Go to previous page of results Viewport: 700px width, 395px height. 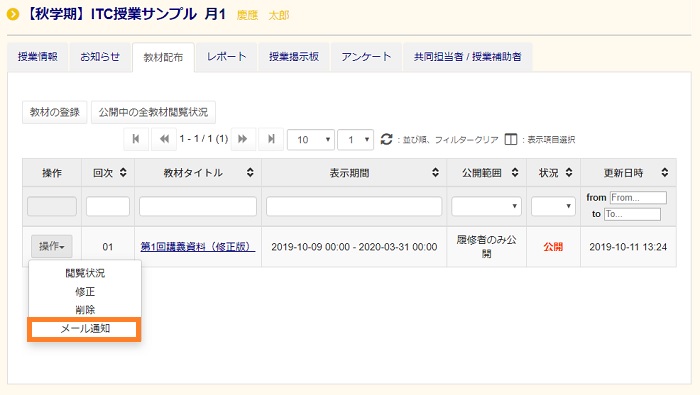tap(164, 139)
